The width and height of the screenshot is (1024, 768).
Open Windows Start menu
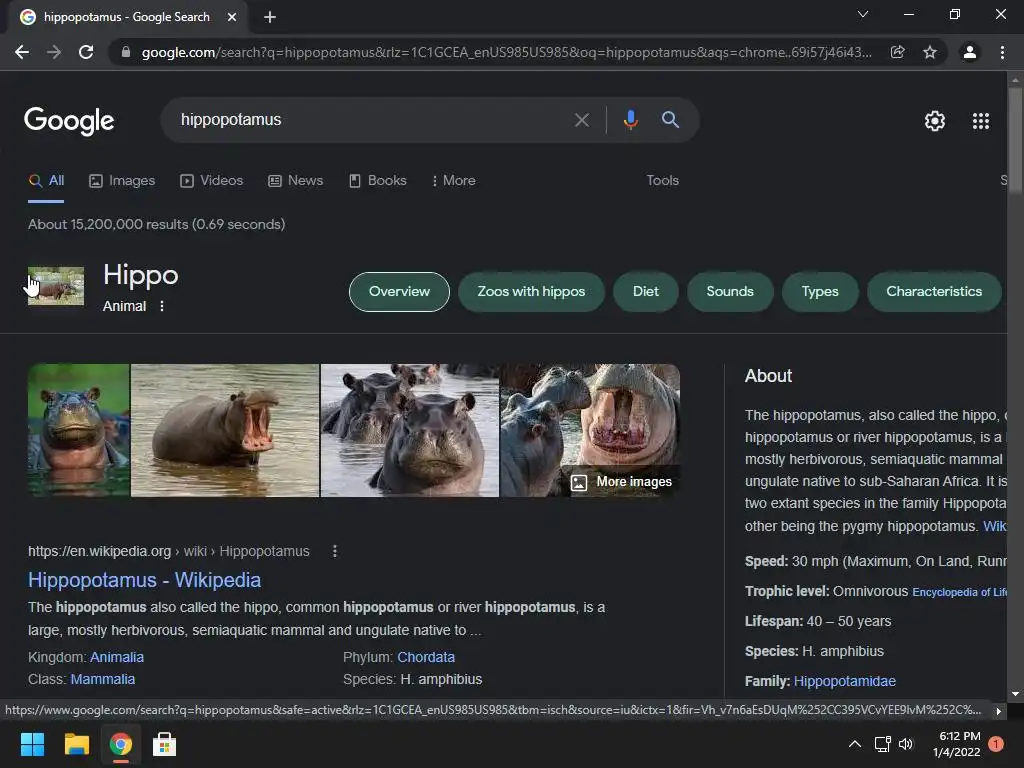tap(32, 744)
